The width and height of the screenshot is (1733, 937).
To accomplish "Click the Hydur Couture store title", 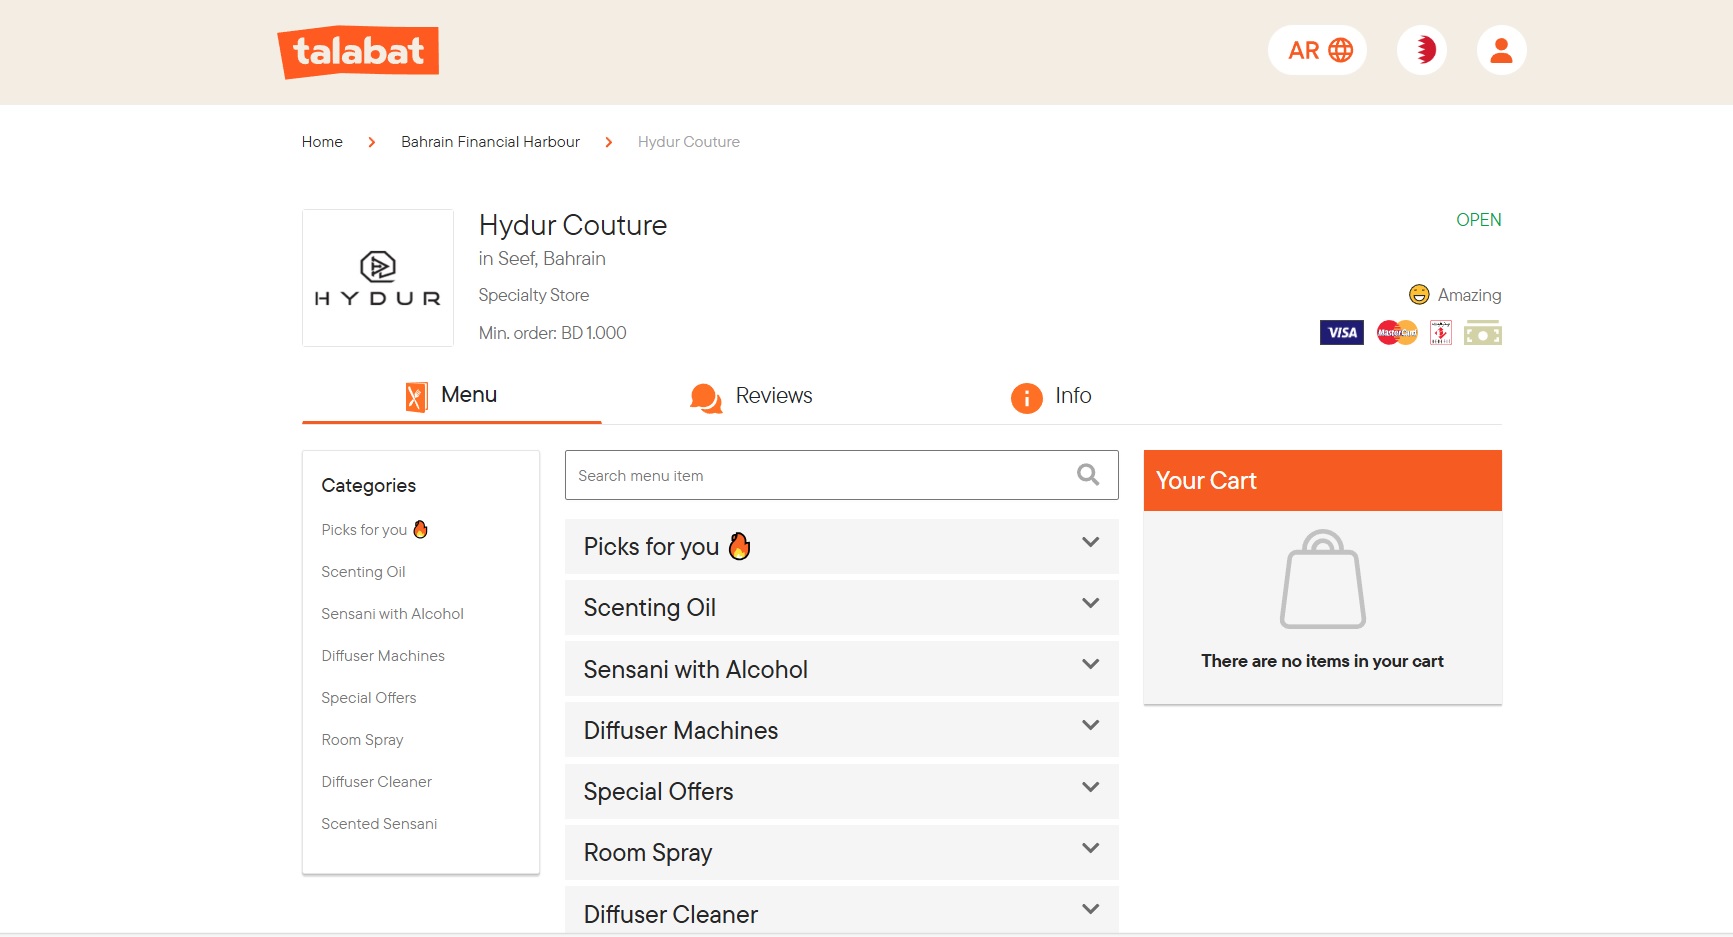I will [573, 225].
